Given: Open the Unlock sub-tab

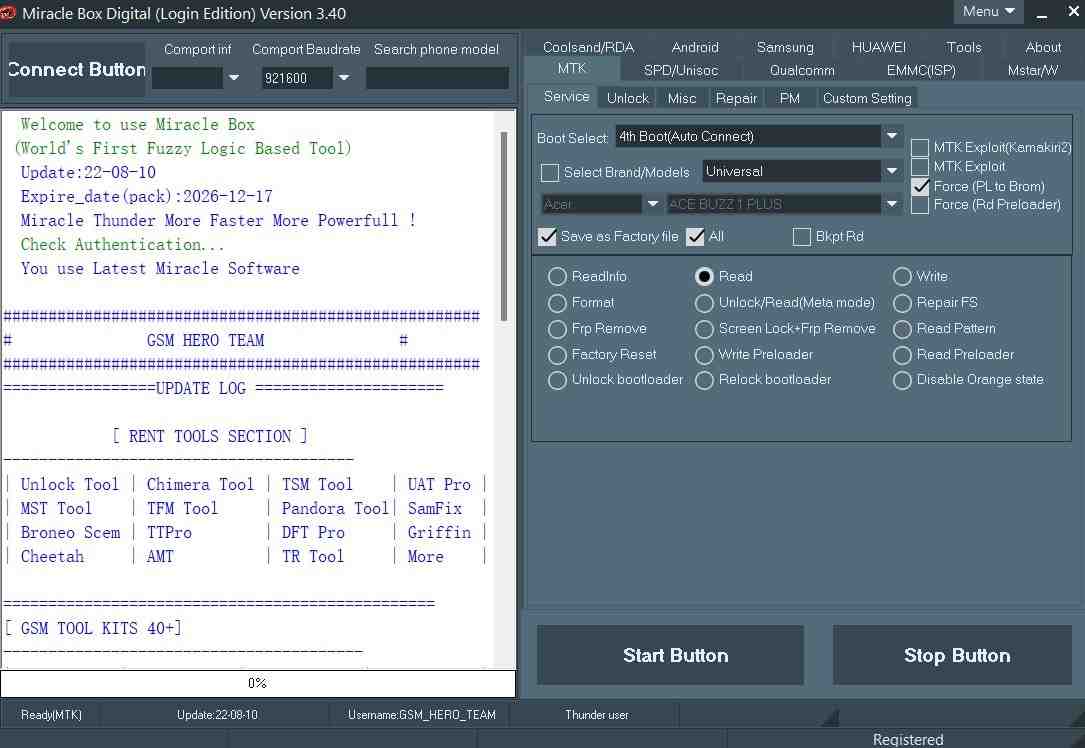Looking at the screenshot, I should coord(628,98).
